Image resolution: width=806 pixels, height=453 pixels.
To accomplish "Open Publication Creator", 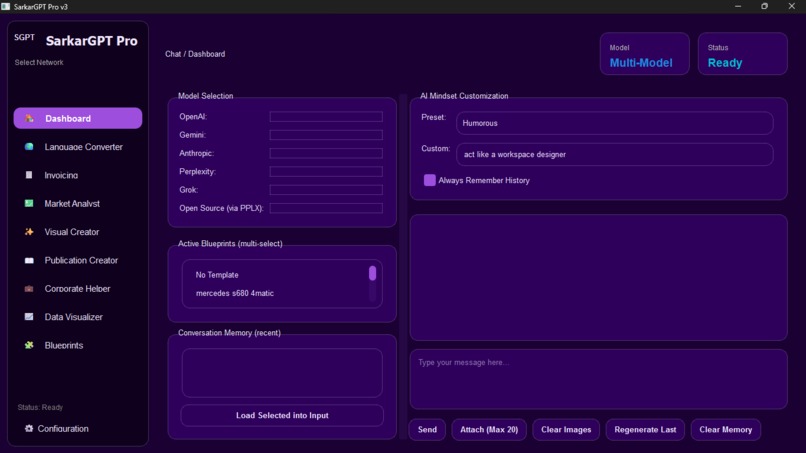I will (78, 260).
